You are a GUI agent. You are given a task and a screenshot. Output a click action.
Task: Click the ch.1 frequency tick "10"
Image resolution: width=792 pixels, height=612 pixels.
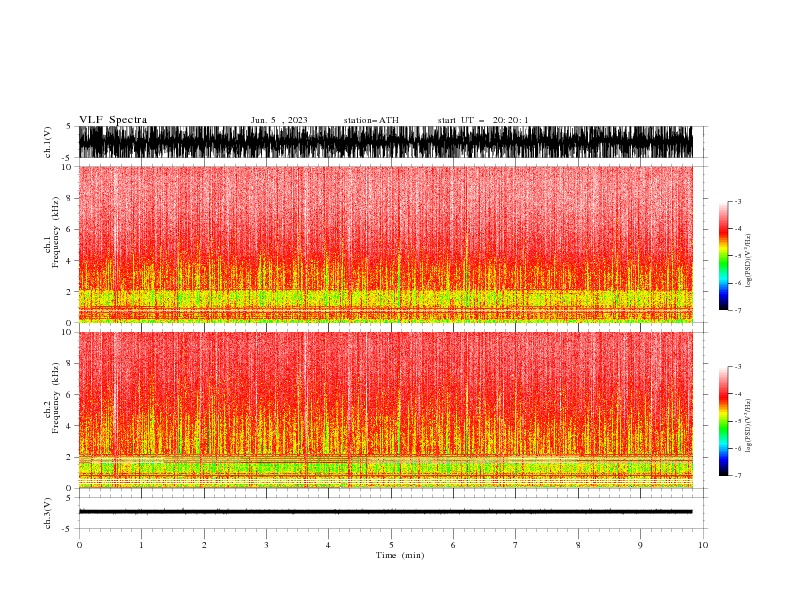click(67, 167)
